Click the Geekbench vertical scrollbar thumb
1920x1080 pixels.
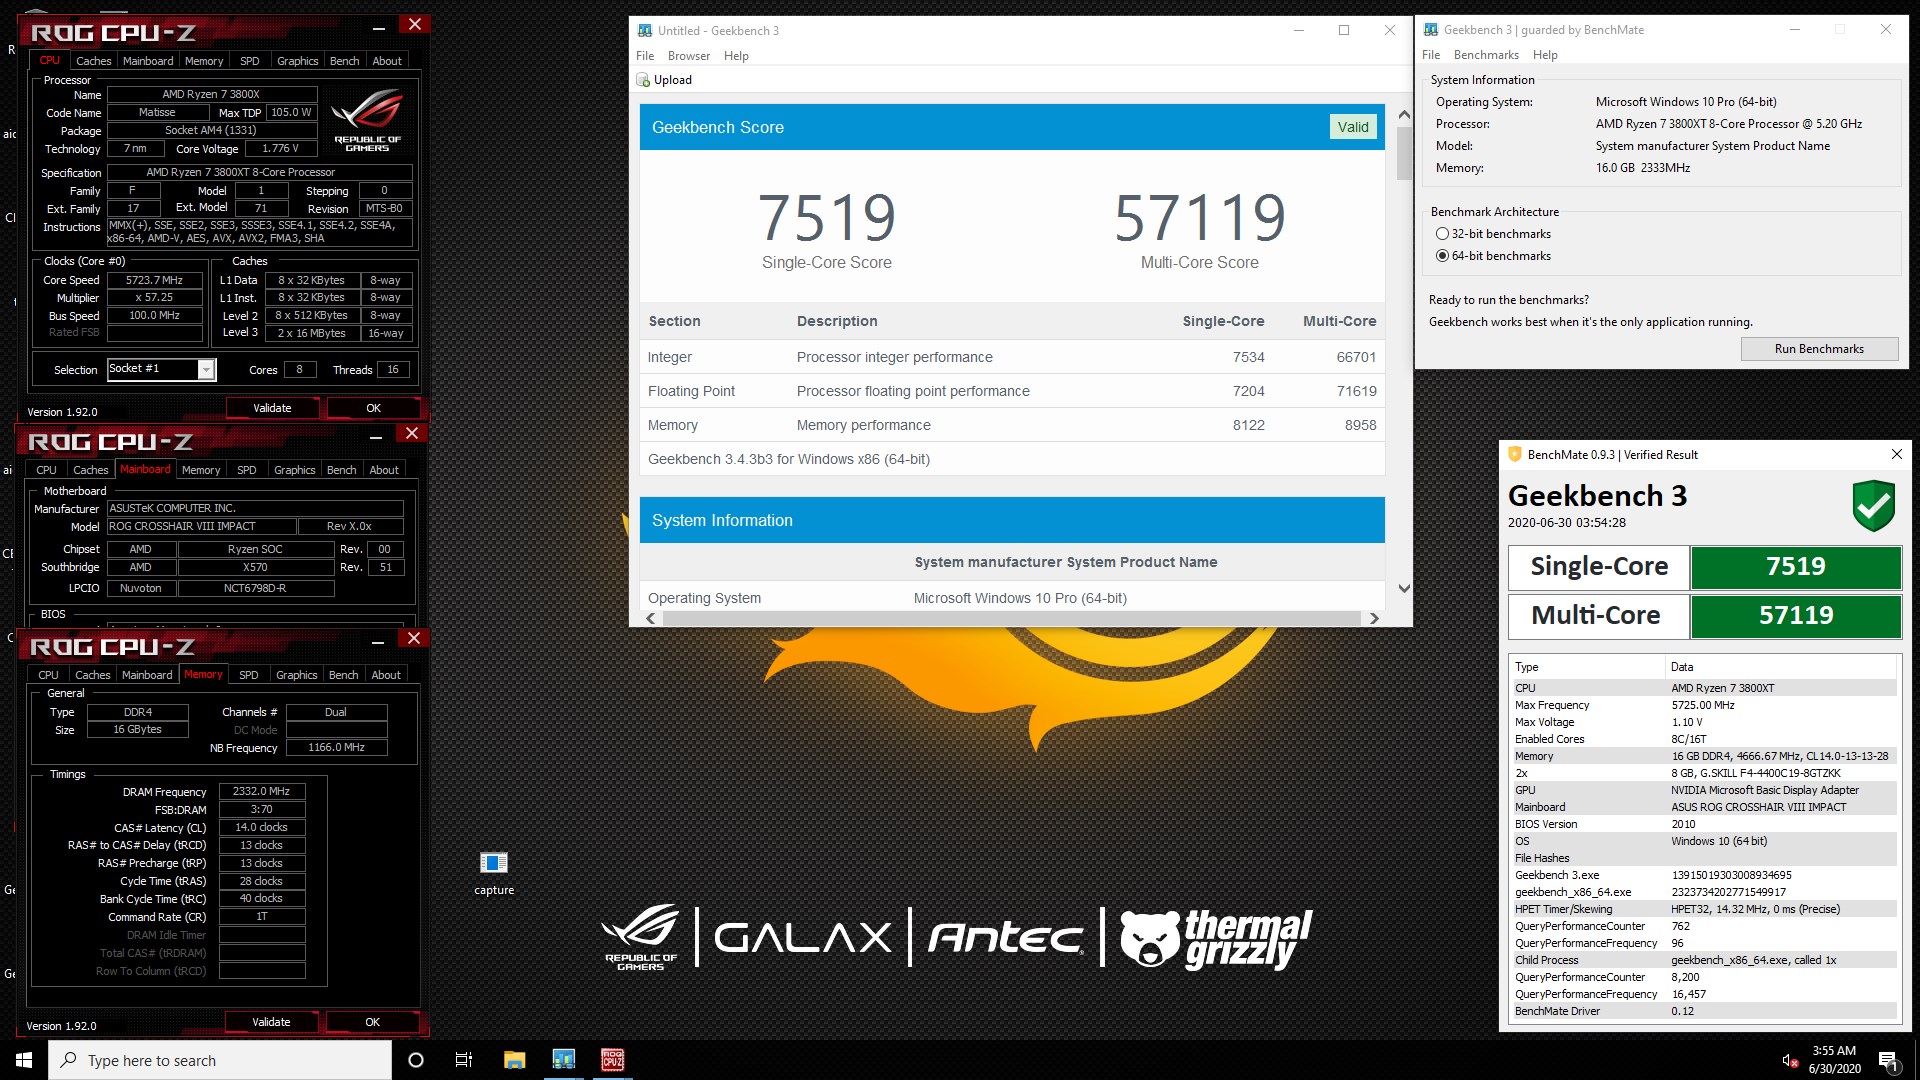(1404, 153)
